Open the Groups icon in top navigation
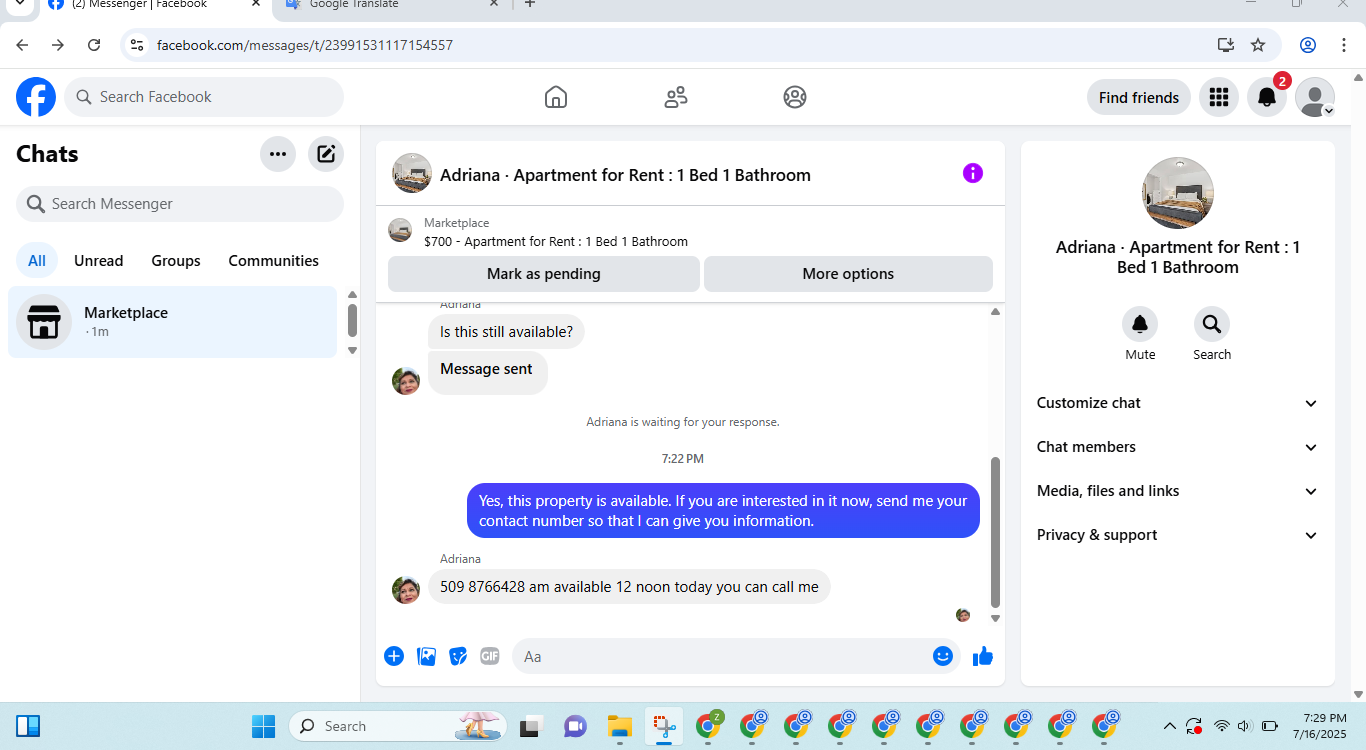The image size is (1366, 750). 795,97
